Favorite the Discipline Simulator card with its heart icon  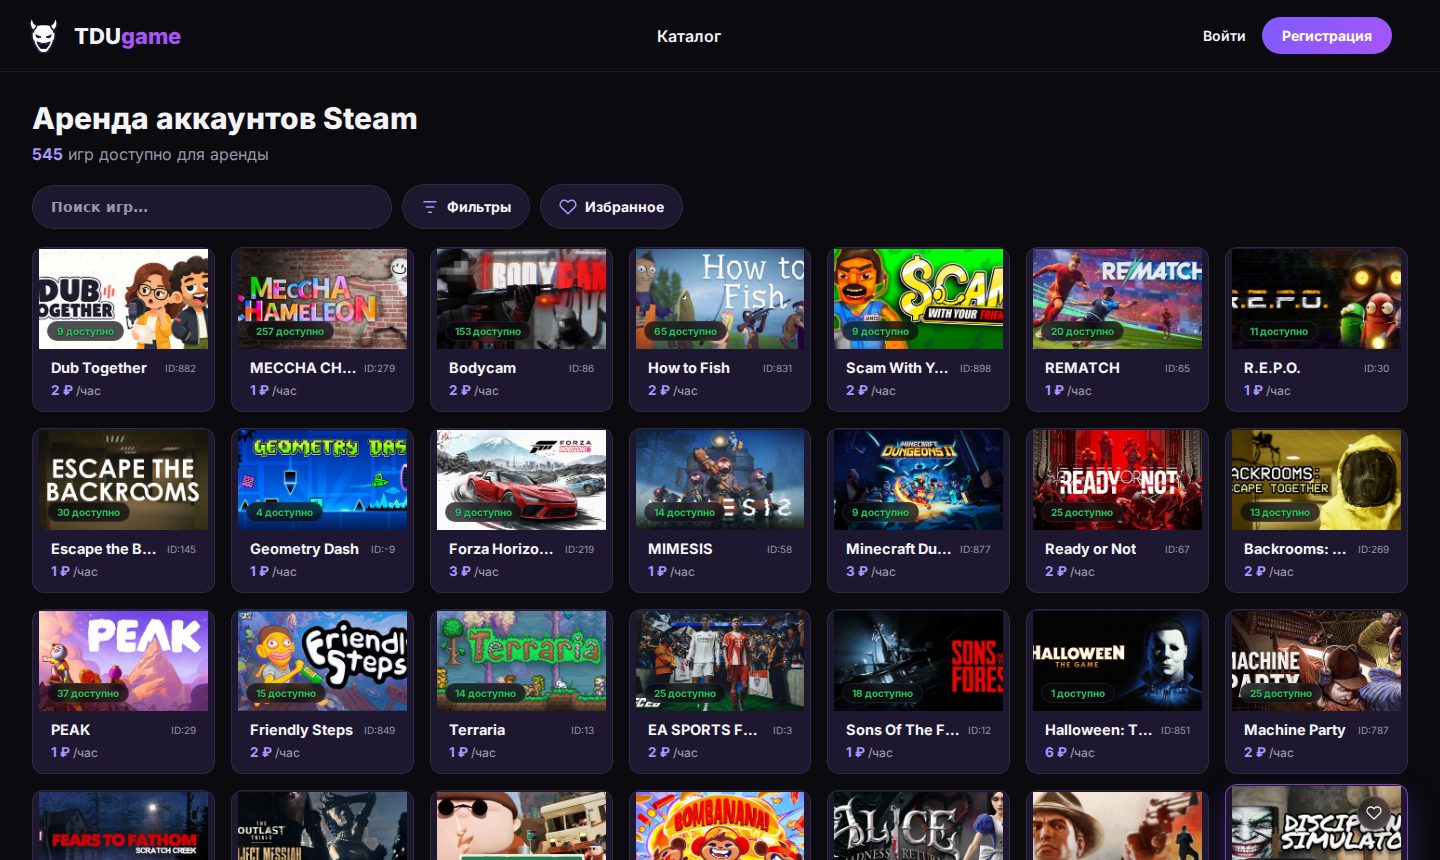coord(1374,813)
